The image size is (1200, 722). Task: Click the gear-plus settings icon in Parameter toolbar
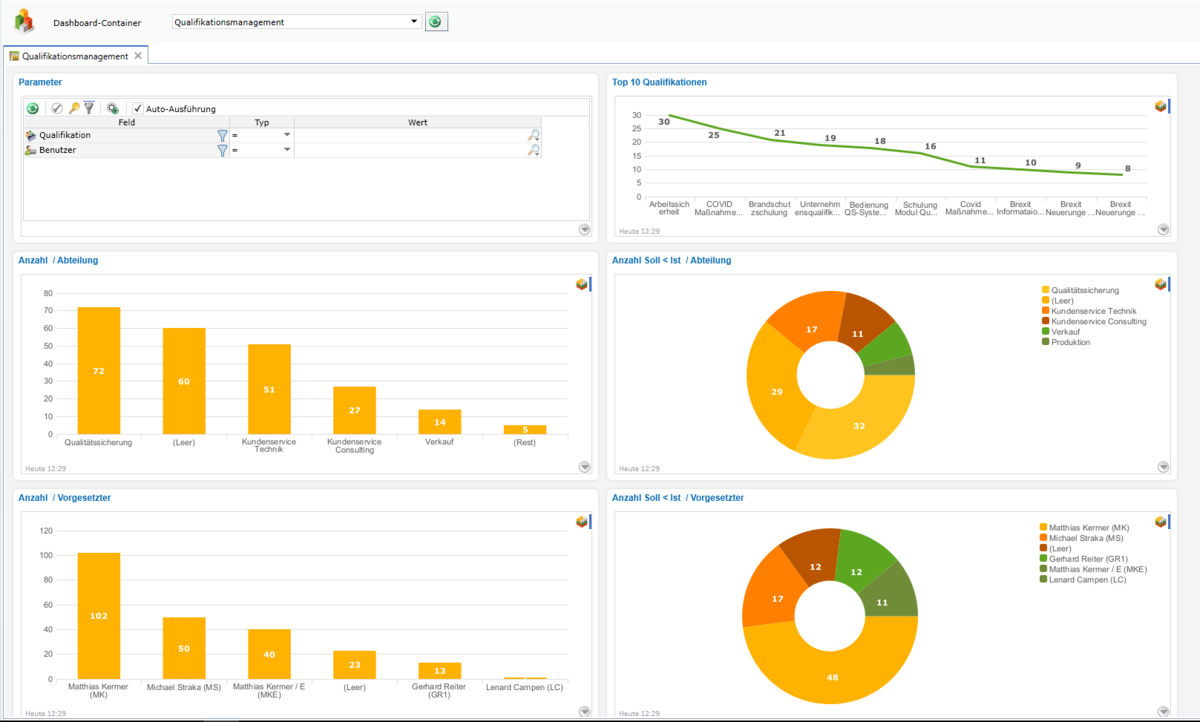pyautogui.click(x=113, y=108)
